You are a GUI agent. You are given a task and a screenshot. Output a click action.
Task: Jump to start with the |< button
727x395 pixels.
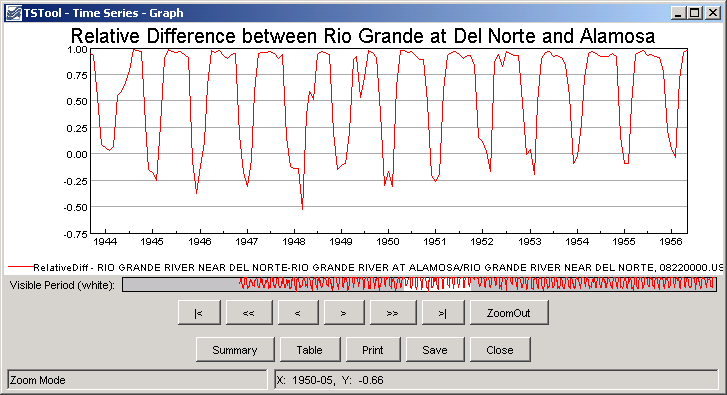(x=199, y=313)
